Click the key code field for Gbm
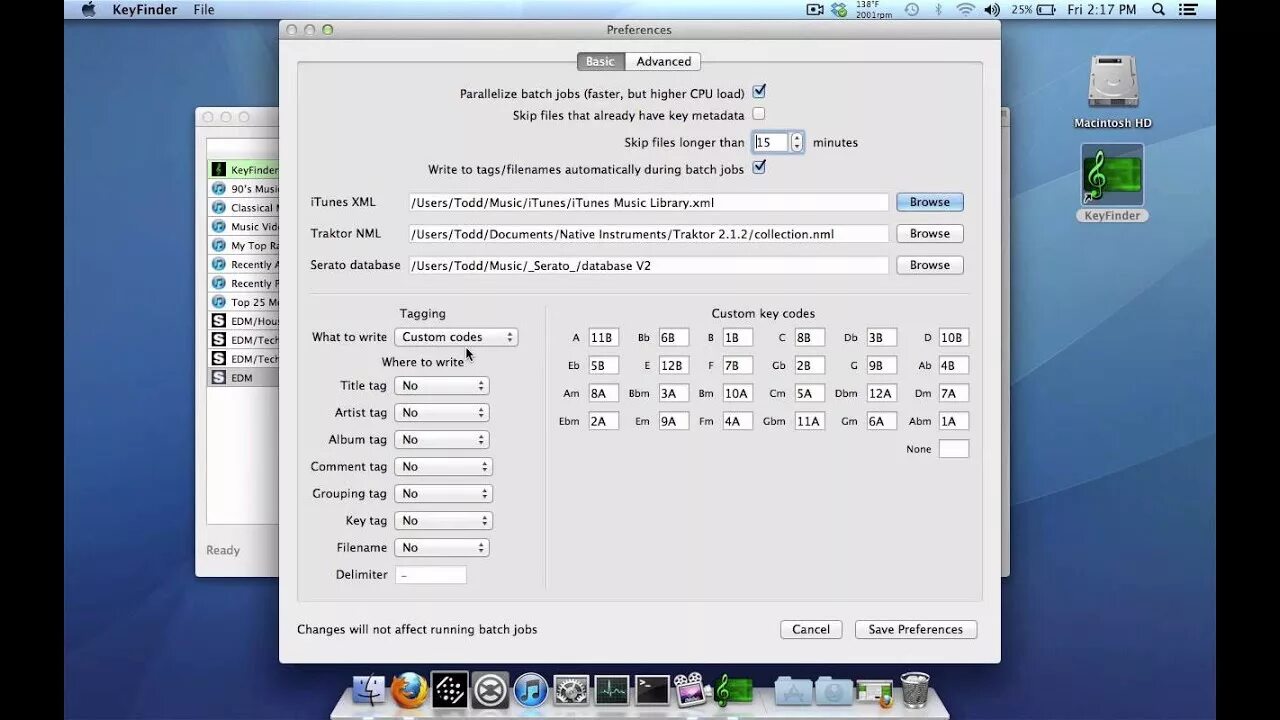The width and height of the screenshot is (1280, 720). pos(809,421)
